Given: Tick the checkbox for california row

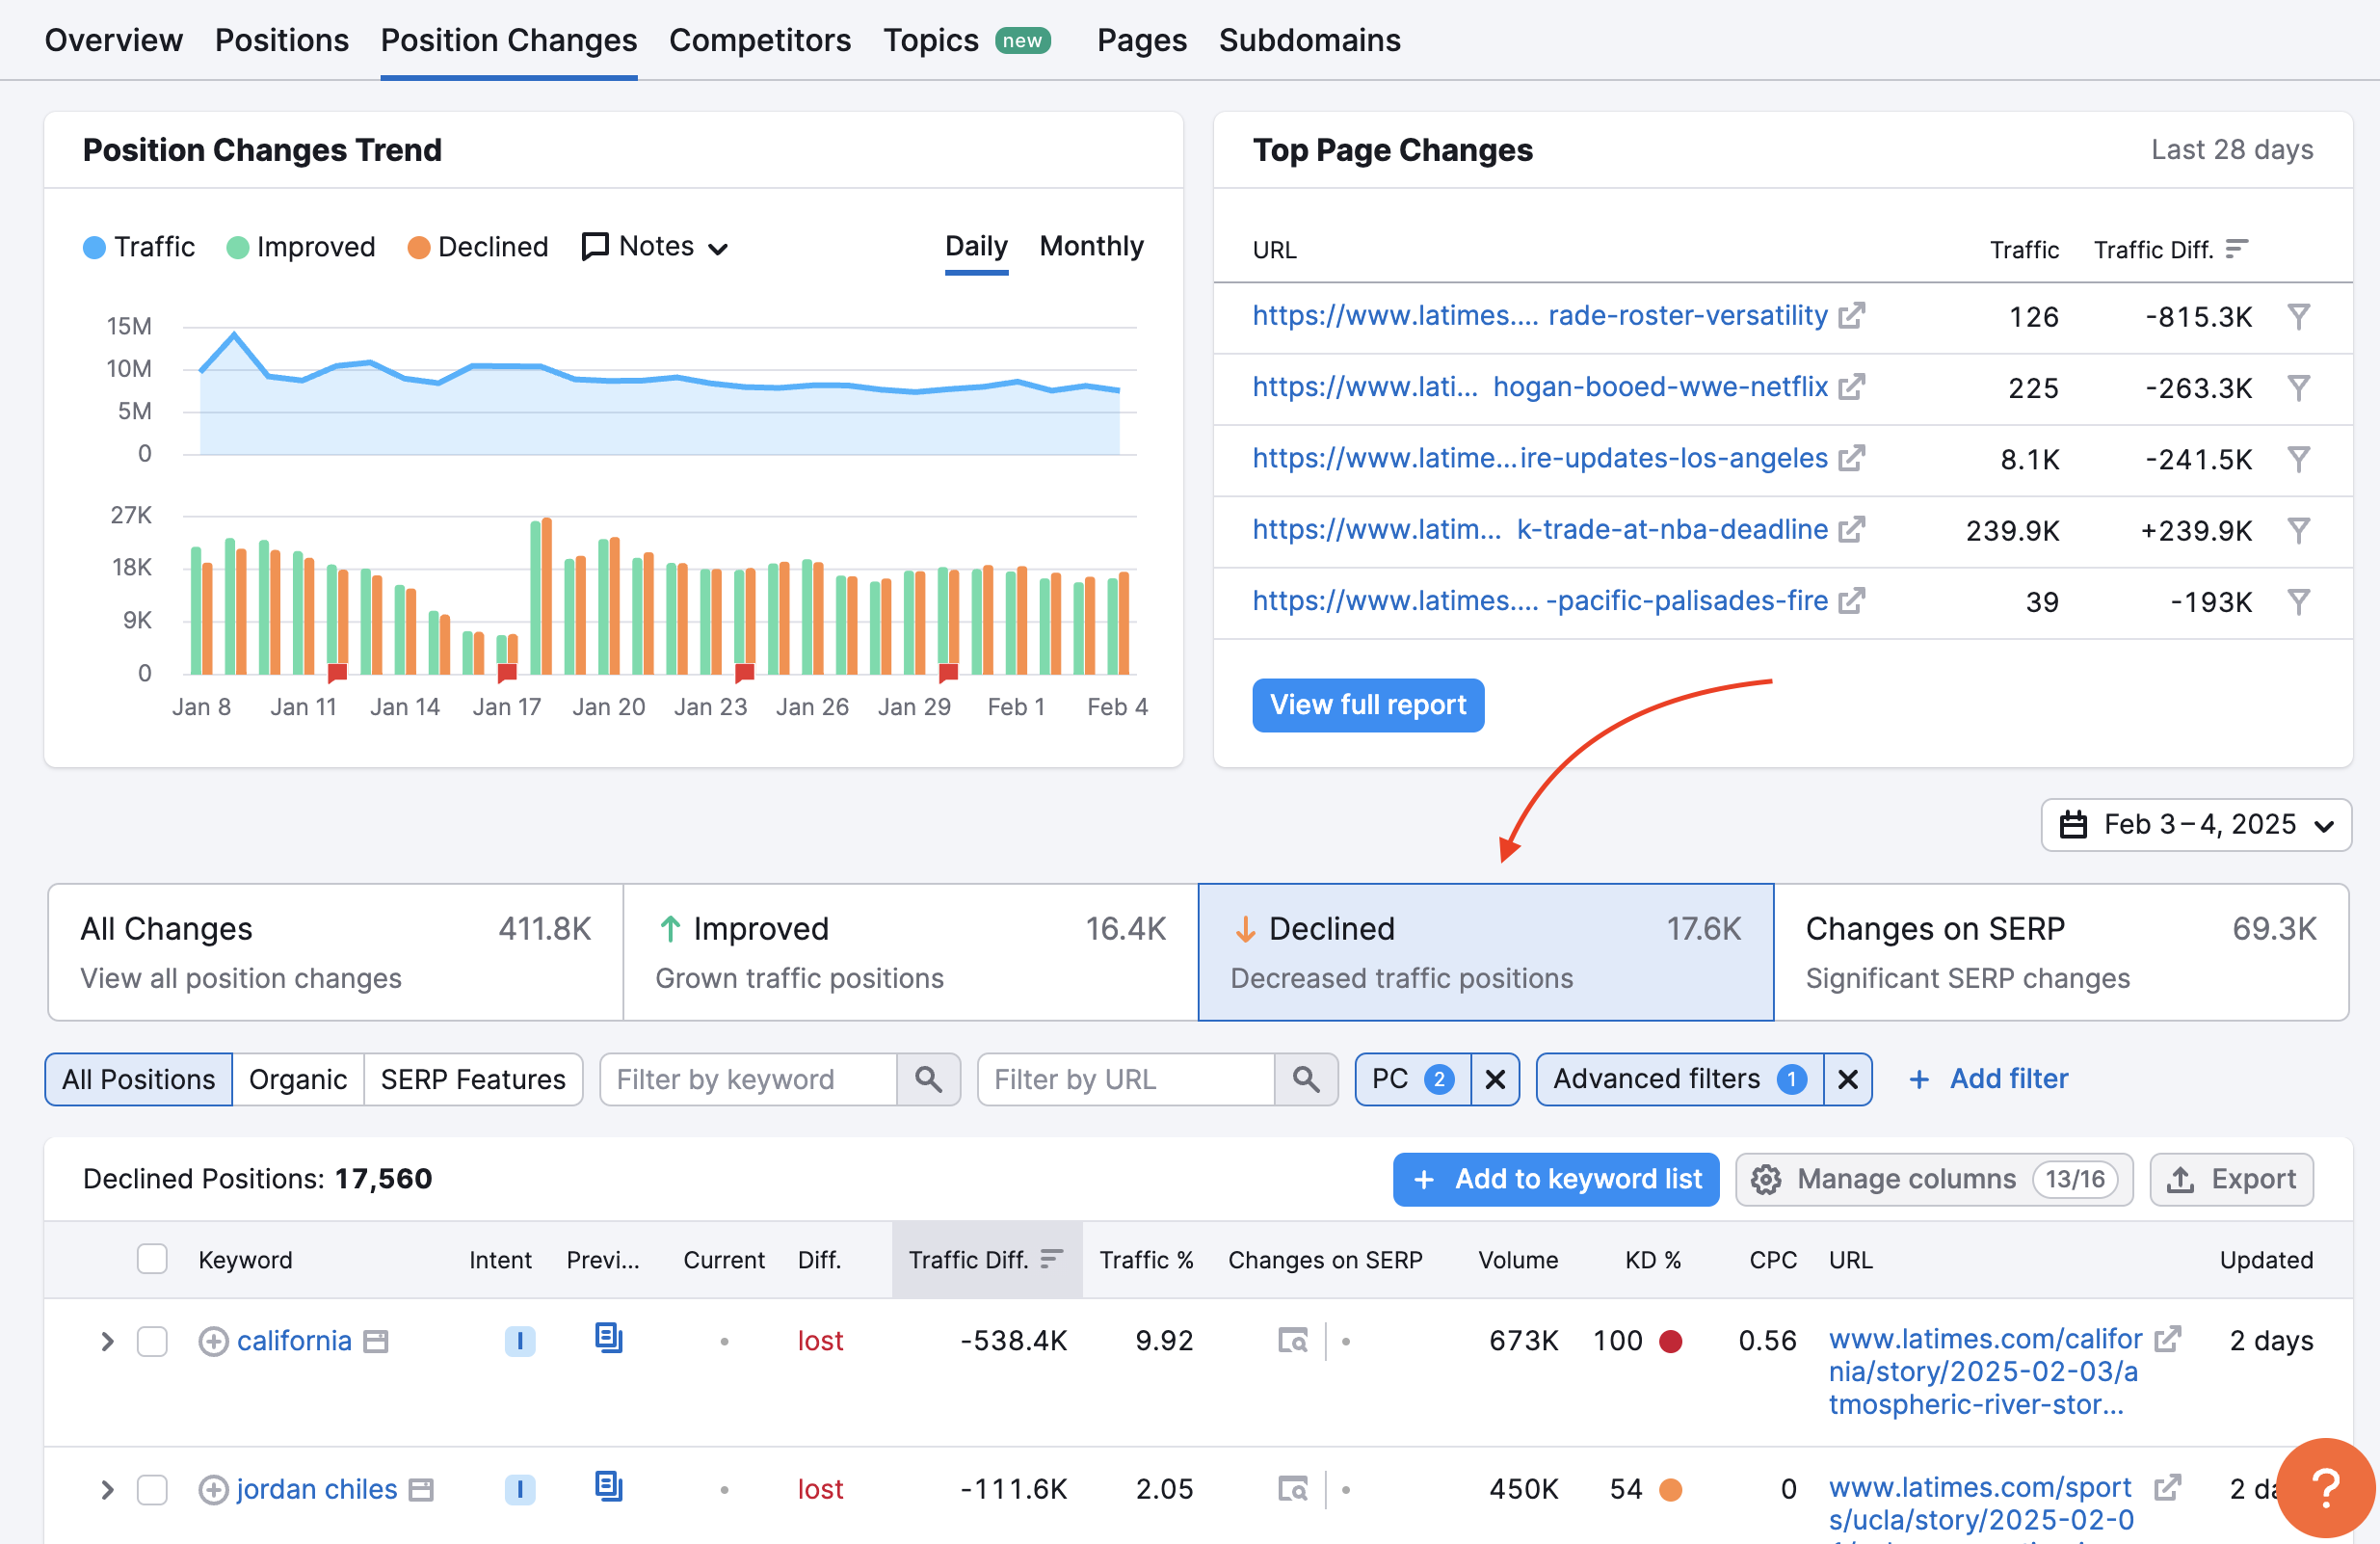Looking at the screenshot, I should pyautogui.click(x=152, y=1340).
